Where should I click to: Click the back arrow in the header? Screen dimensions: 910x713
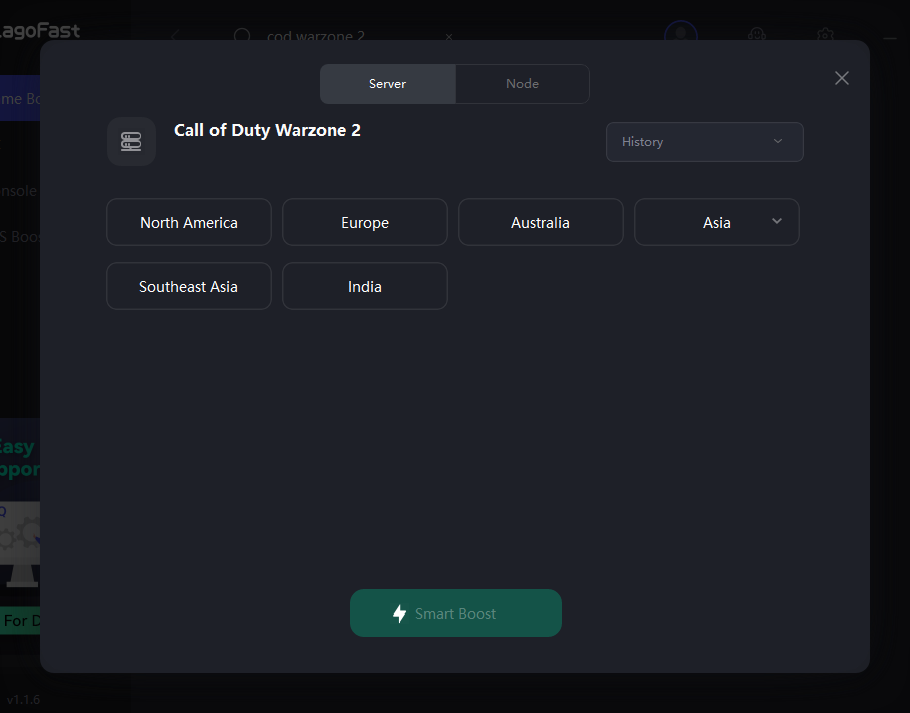(174, 36)
